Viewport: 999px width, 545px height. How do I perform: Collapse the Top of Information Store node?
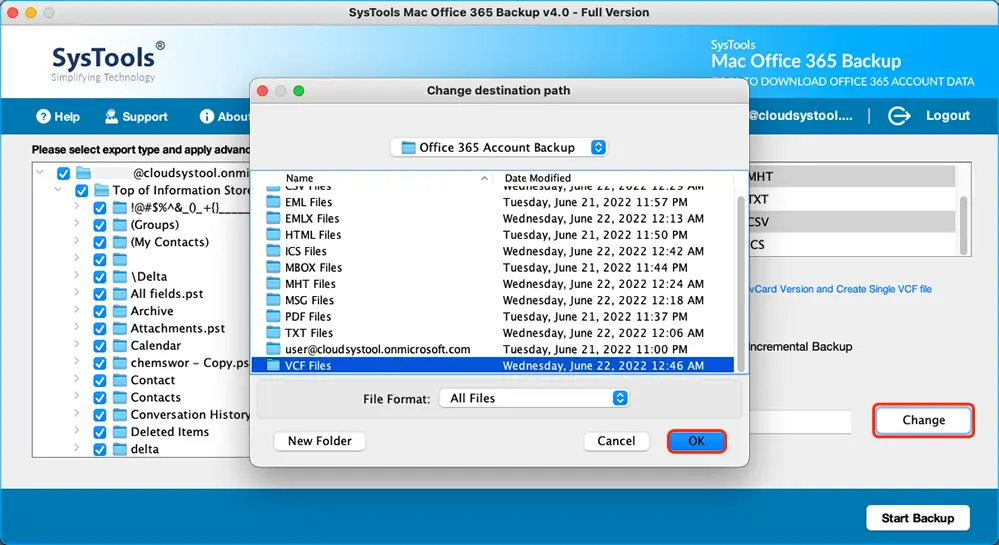[59, 189]
